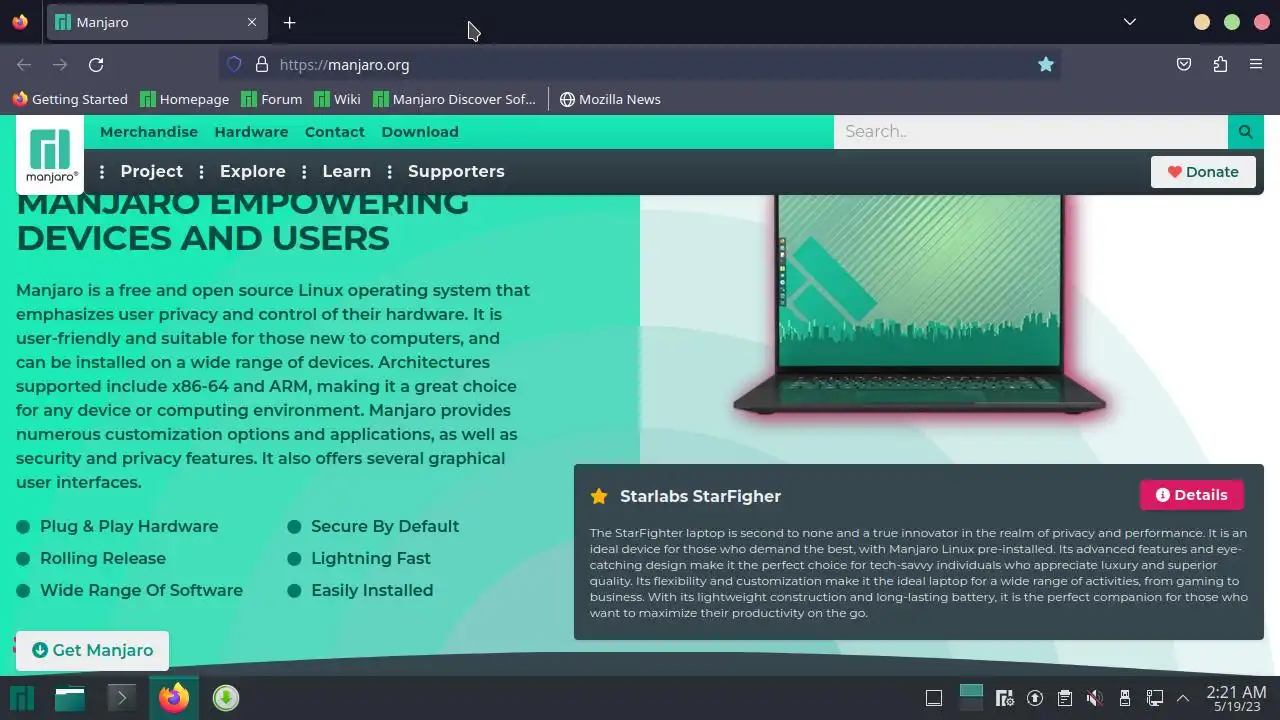Click the site security padlock icon
Screen dimensions: 1280x720
click(x=262, y=65)
